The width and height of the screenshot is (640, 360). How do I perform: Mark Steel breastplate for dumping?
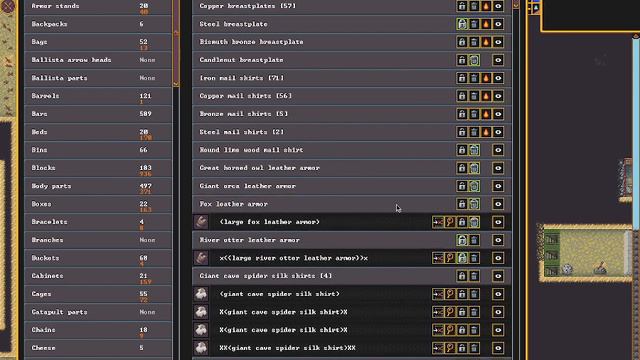474,24
